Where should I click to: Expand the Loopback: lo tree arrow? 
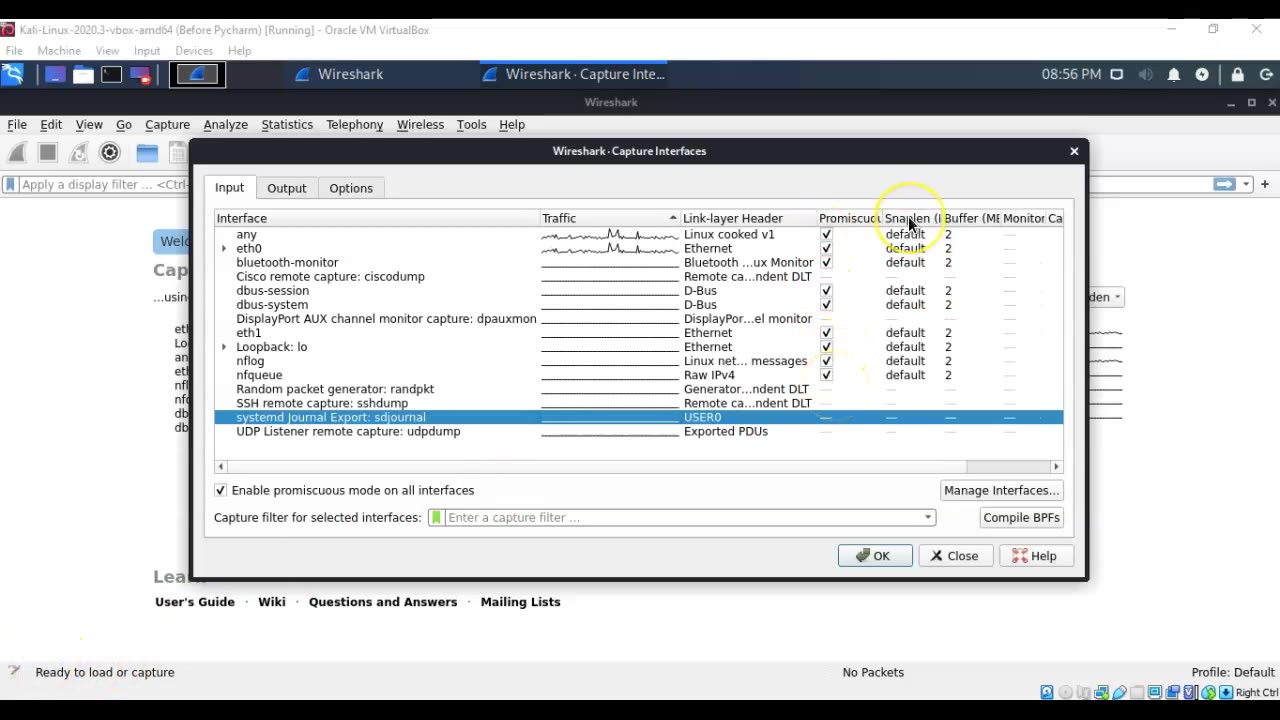[224, 347]
